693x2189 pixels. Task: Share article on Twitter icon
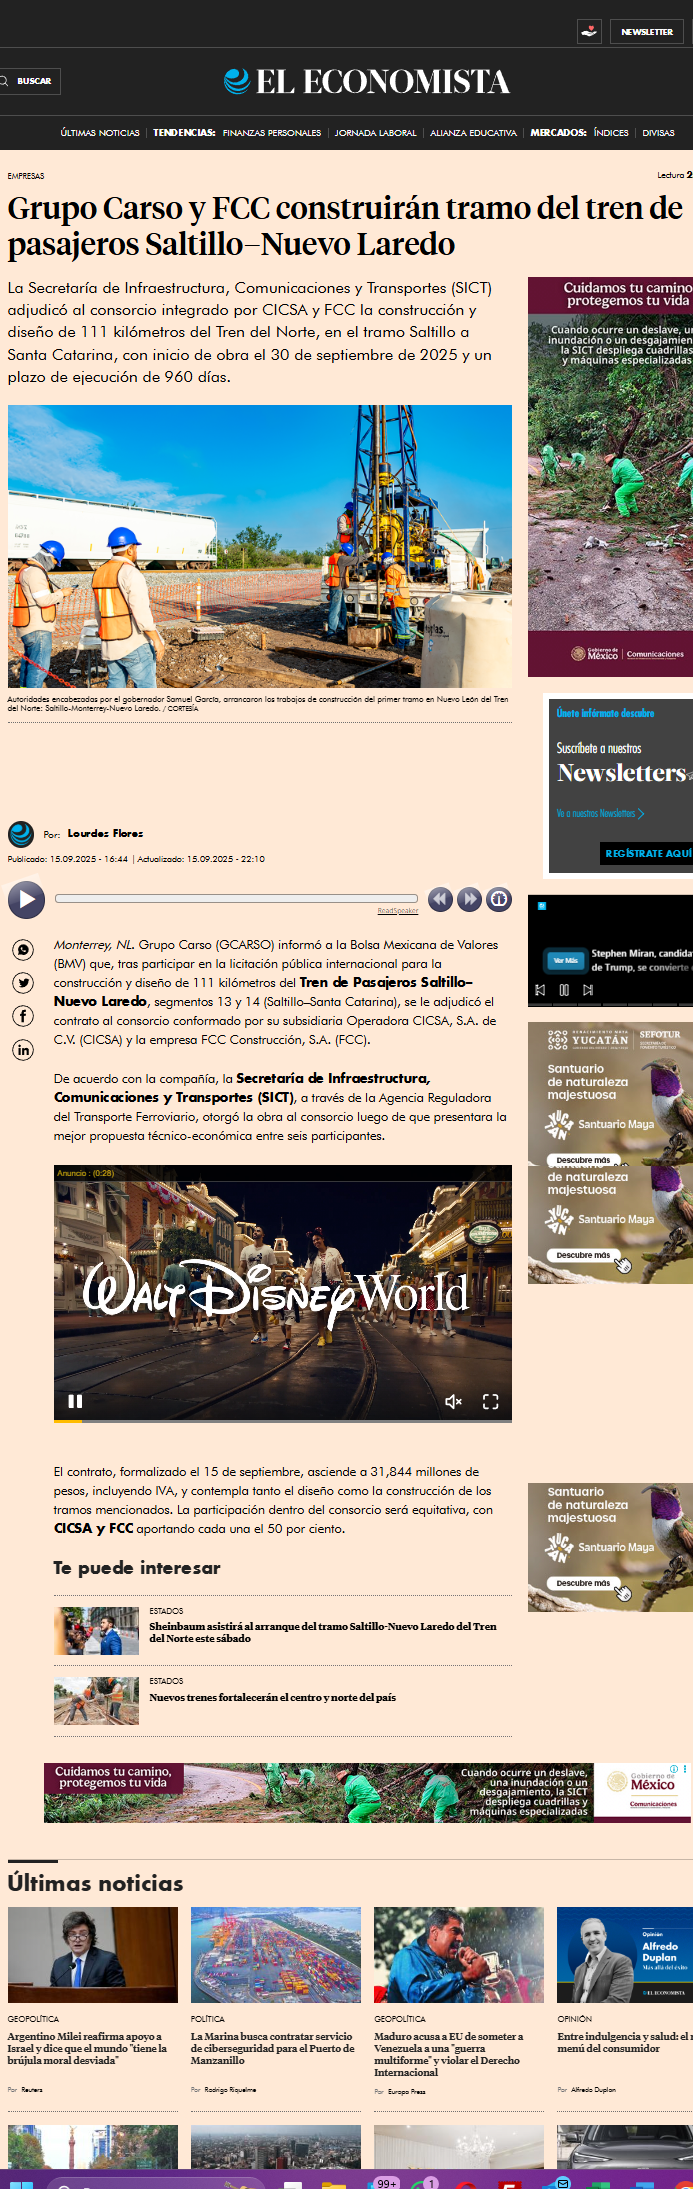point(23,983)
